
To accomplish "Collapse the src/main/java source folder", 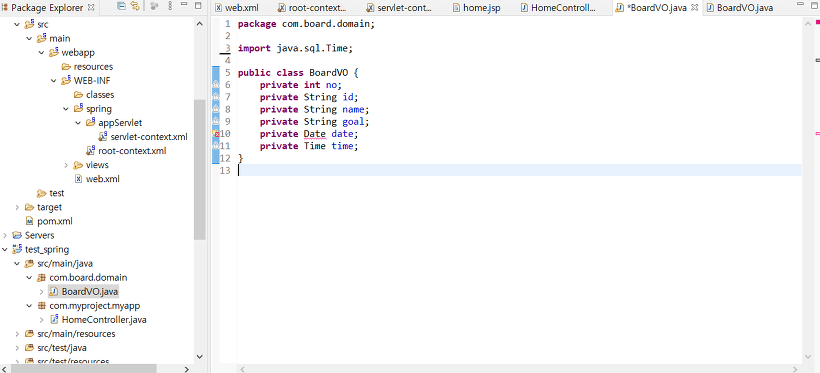I will click(16, 264).
